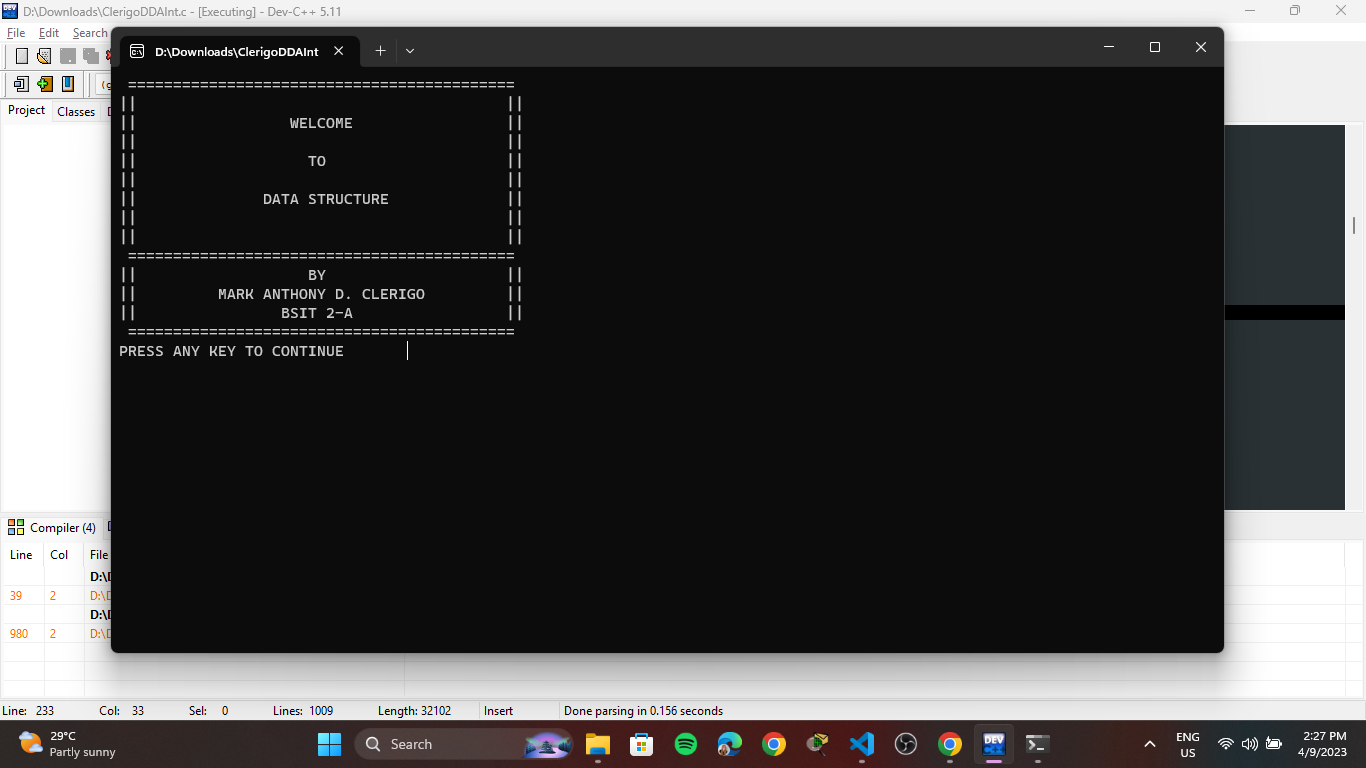Viewport: 1366px width, 768px height.
Task: Click the 'Lines: 1009' status entry
Action: (x=303, y=711)
